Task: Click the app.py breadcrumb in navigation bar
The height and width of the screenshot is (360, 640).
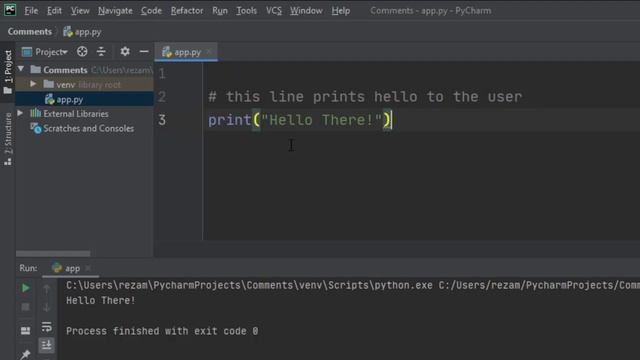Action: pyautogui.click(x=82, y=32)
